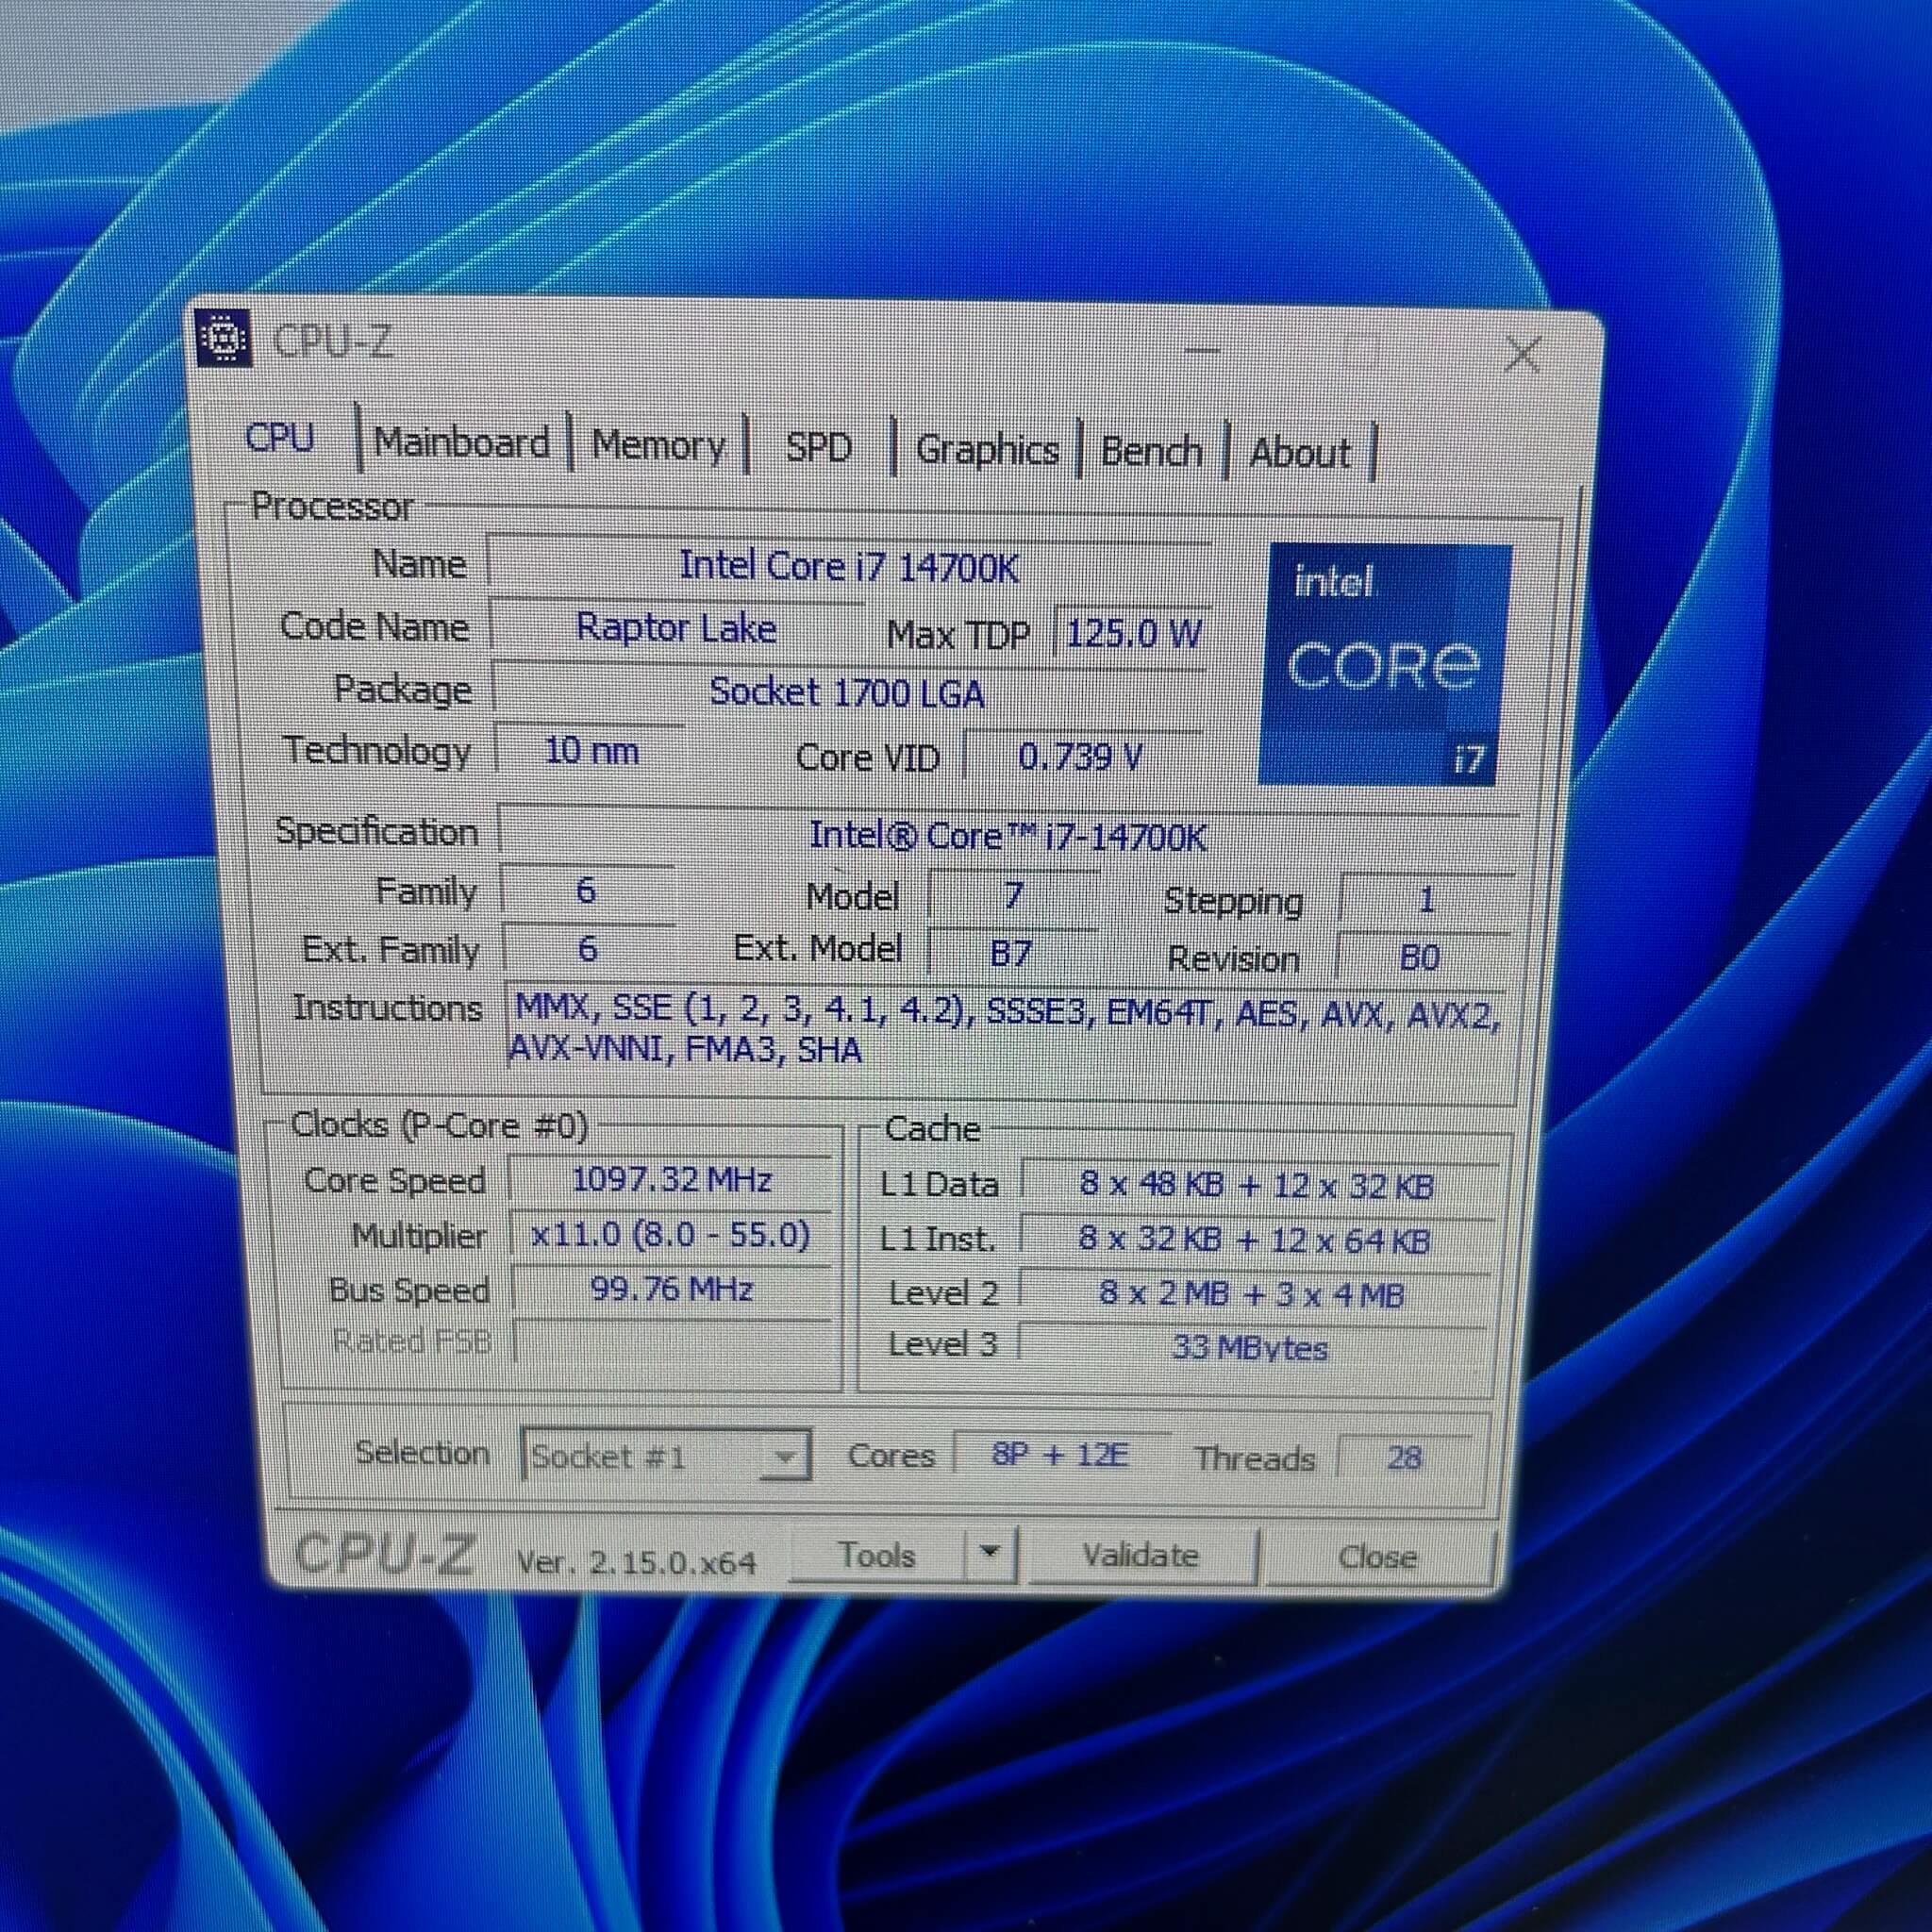Click the Code Name value Raptor Lake

tap(676, 628)
